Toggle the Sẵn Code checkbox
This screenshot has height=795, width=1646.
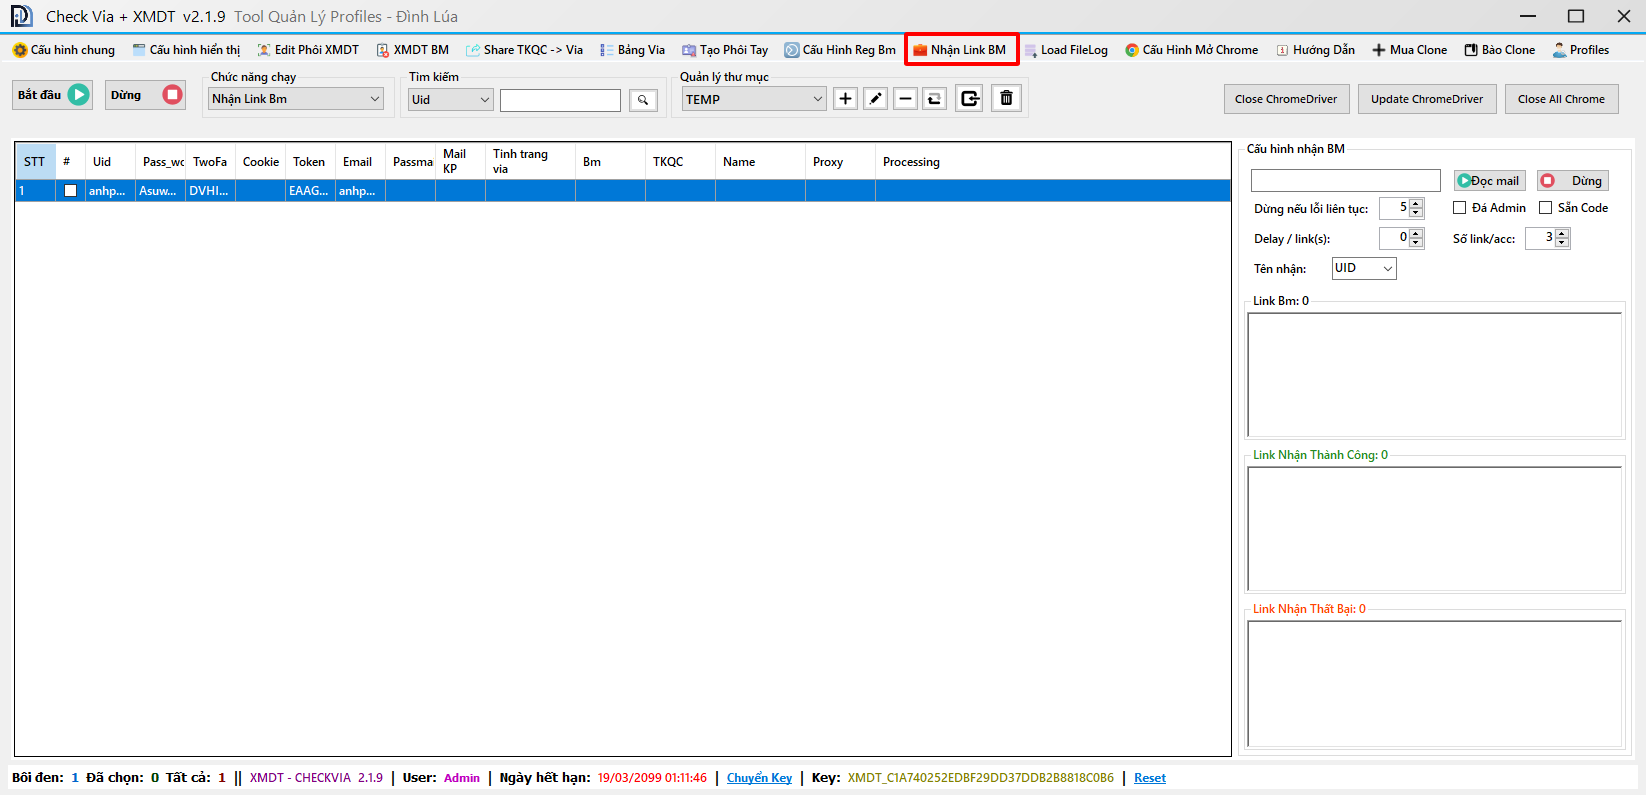click(1546, 208)
